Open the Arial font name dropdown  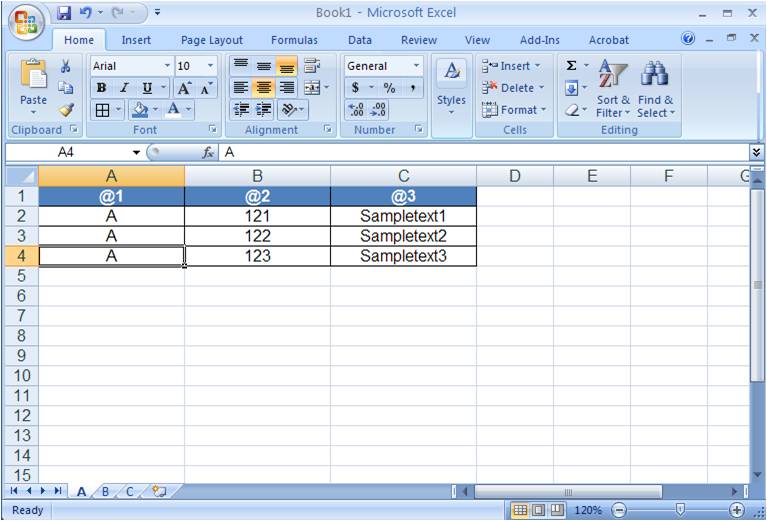click(167, 66)
